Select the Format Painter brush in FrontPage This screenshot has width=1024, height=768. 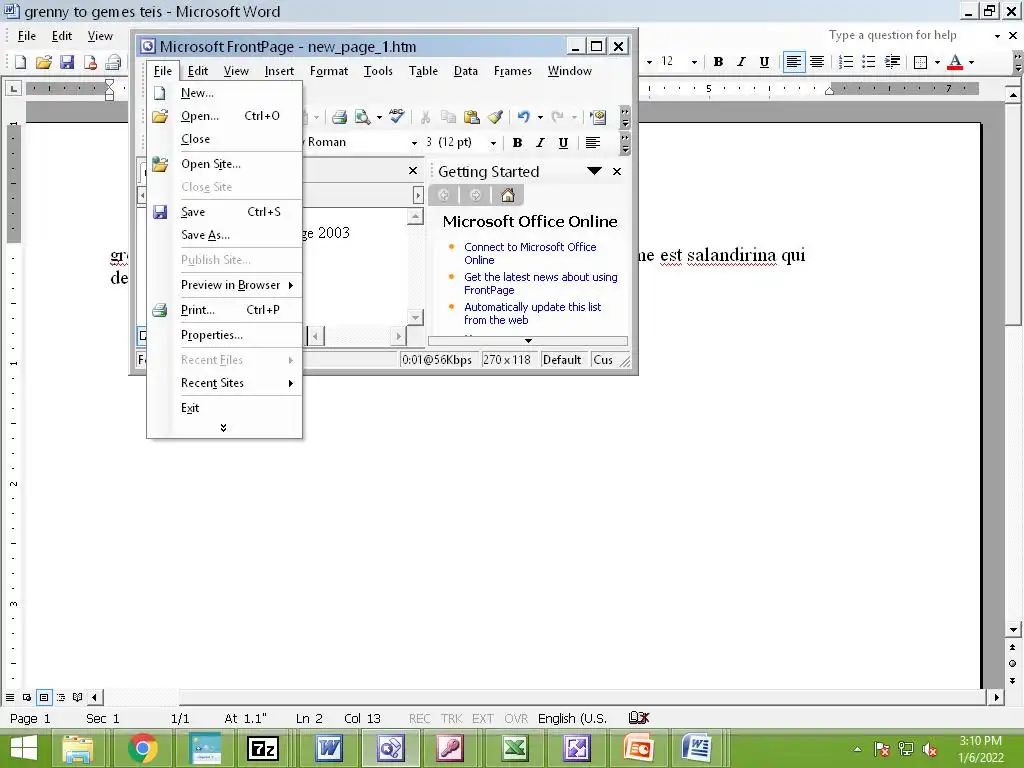495,118
